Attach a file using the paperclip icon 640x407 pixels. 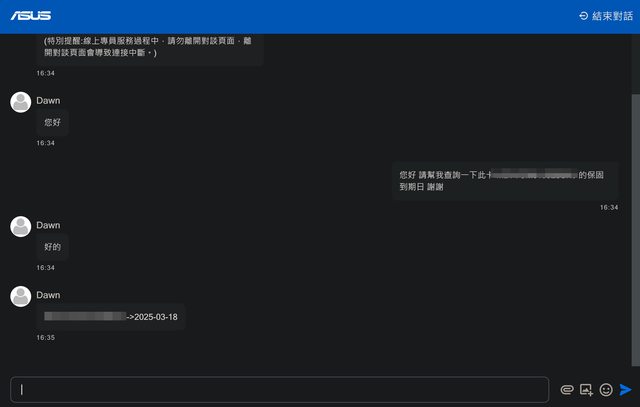(567, 390)
